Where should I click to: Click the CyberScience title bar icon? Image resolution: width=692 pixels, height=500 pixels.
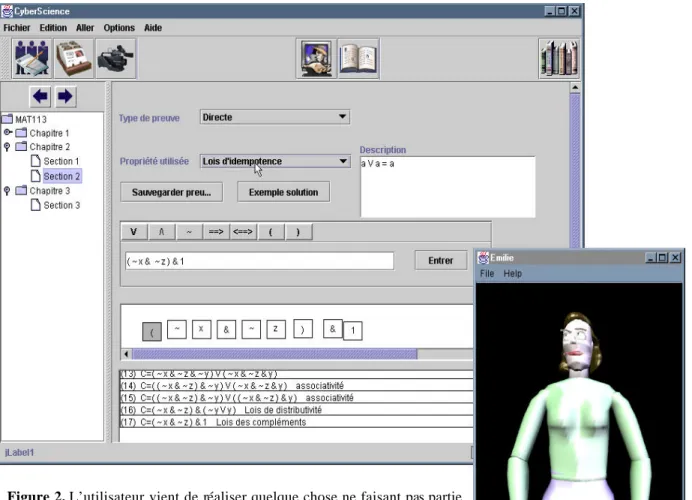coord(7,11)
